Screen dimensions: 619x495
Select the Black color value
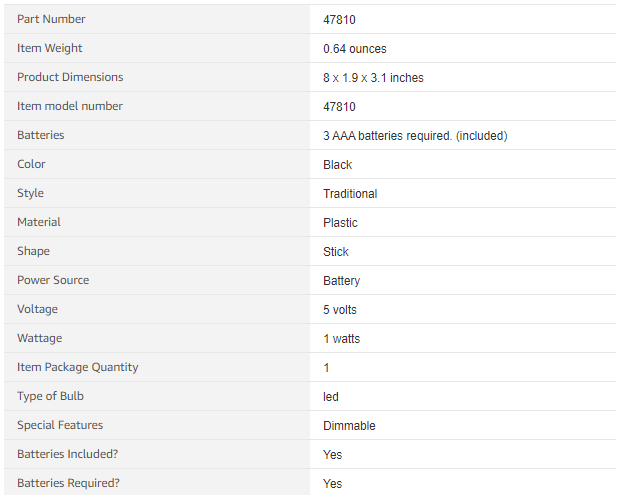coord(337,165)
